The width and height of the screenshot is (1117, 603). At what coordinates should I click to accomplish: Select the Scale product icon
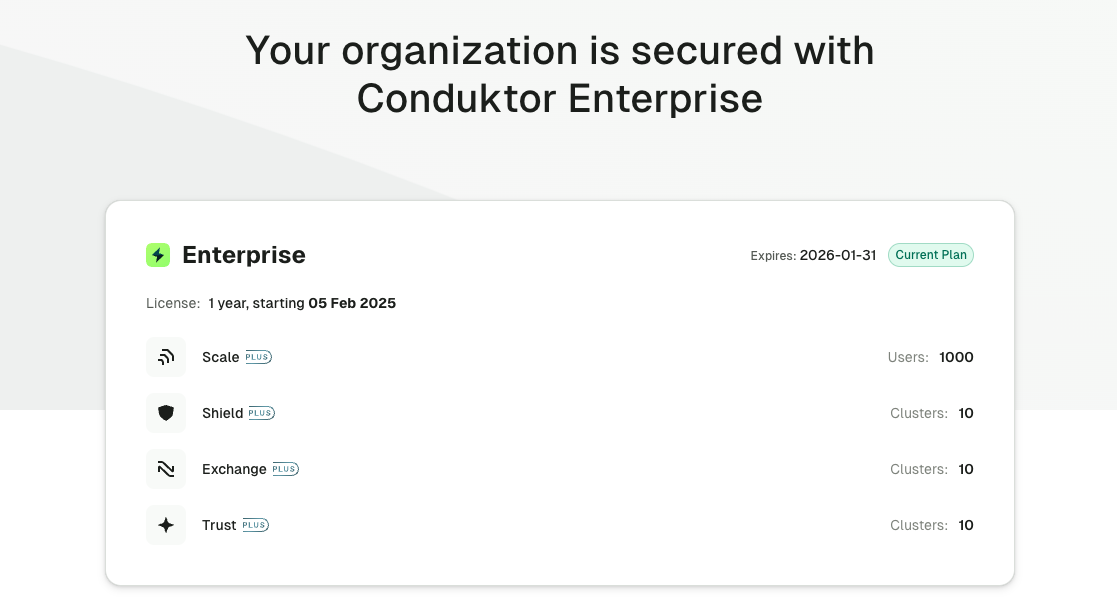coord(166,357)
